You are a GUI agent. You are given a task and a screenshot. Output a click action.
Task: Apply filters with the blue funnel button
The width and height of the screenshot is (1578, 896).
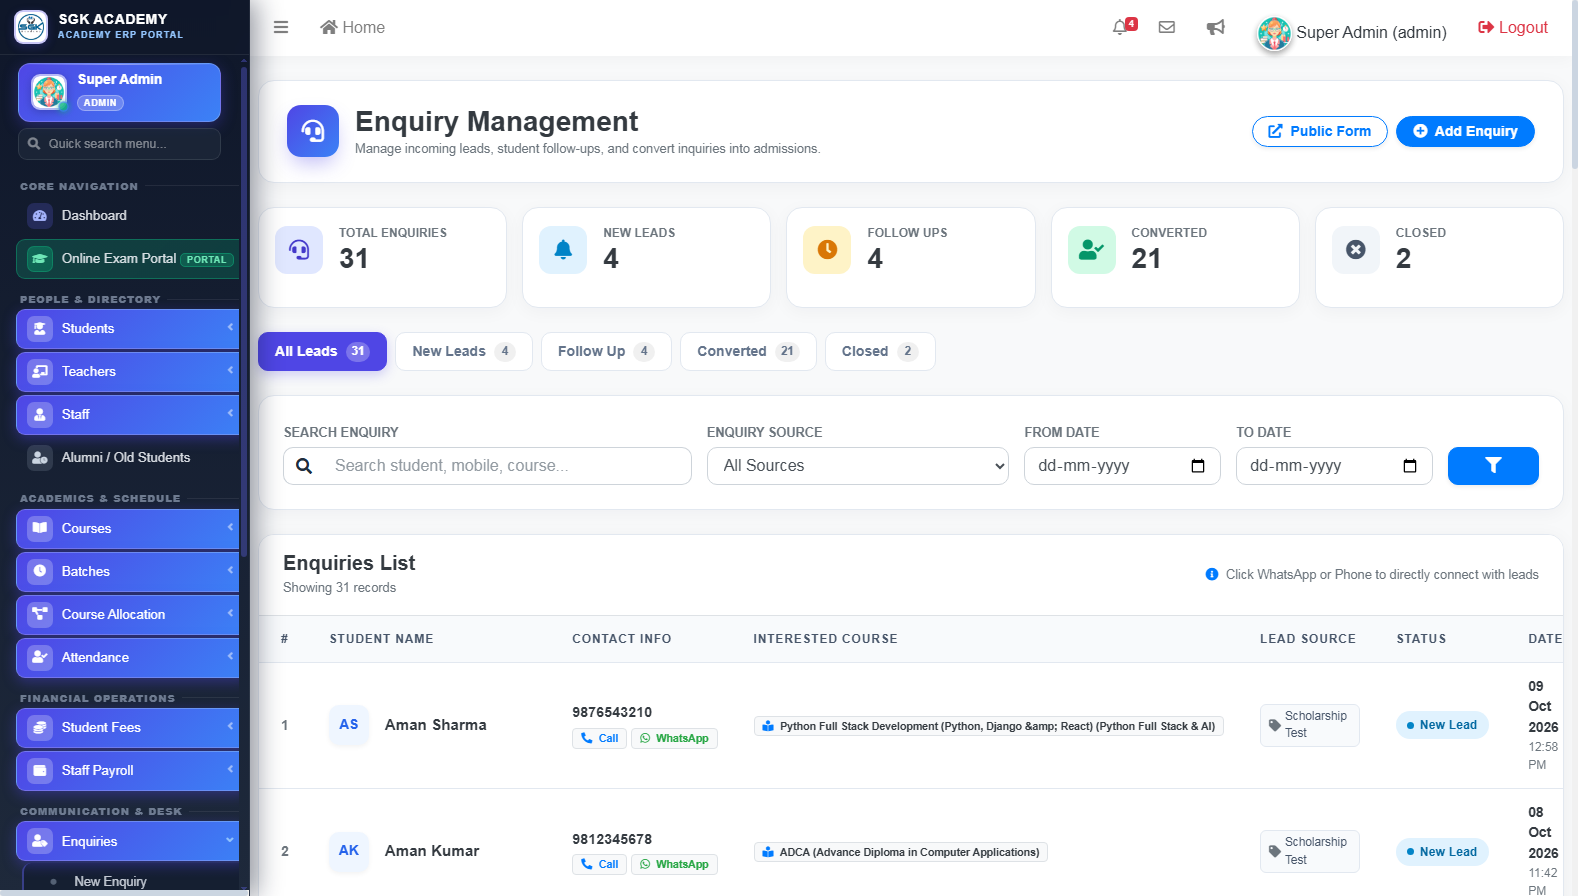click(x=1493, y=466)
